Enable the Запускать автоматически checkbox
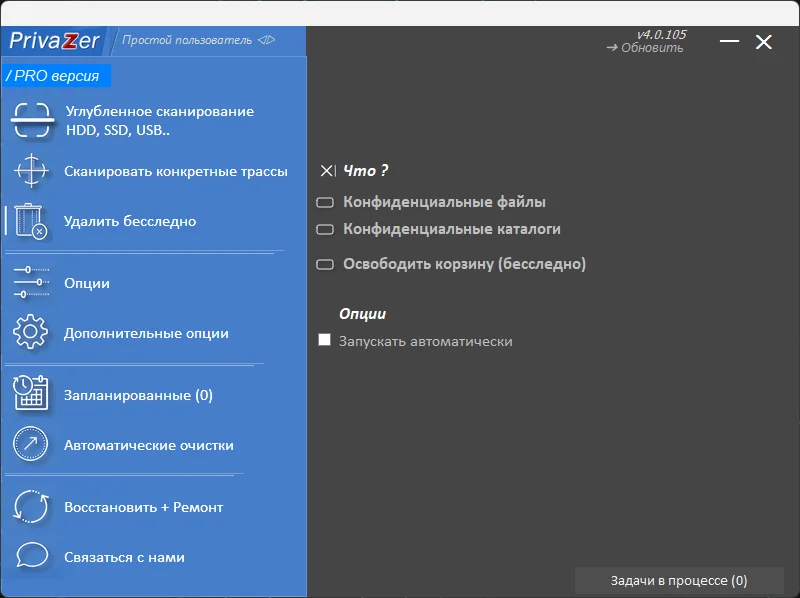The image size is (800, 598). [324, 341]
